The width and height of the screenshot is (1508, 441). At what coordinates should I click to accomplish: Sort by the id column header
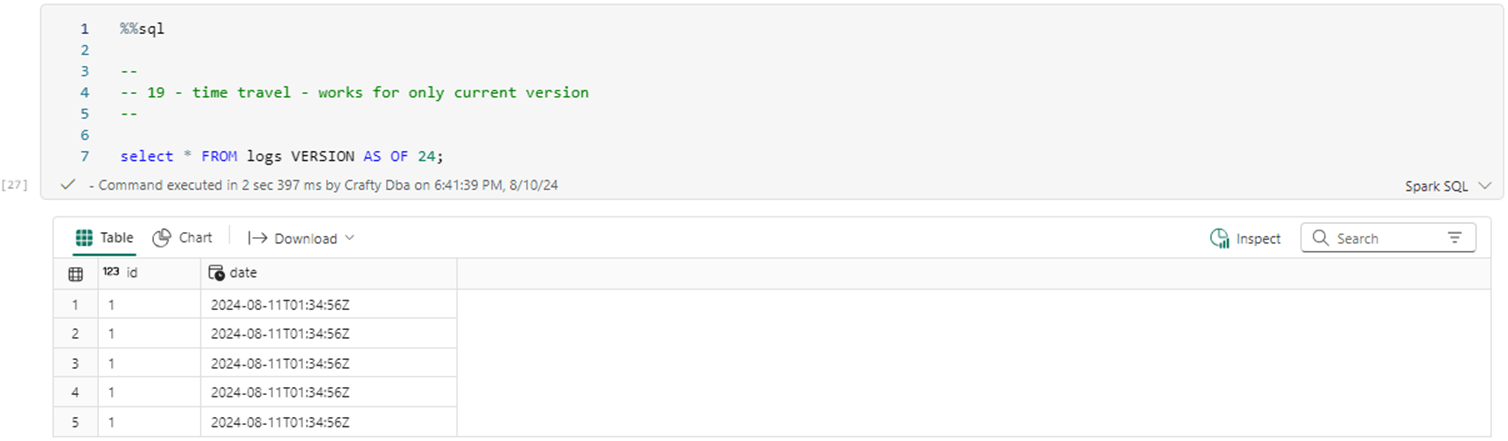coord(131,272)
